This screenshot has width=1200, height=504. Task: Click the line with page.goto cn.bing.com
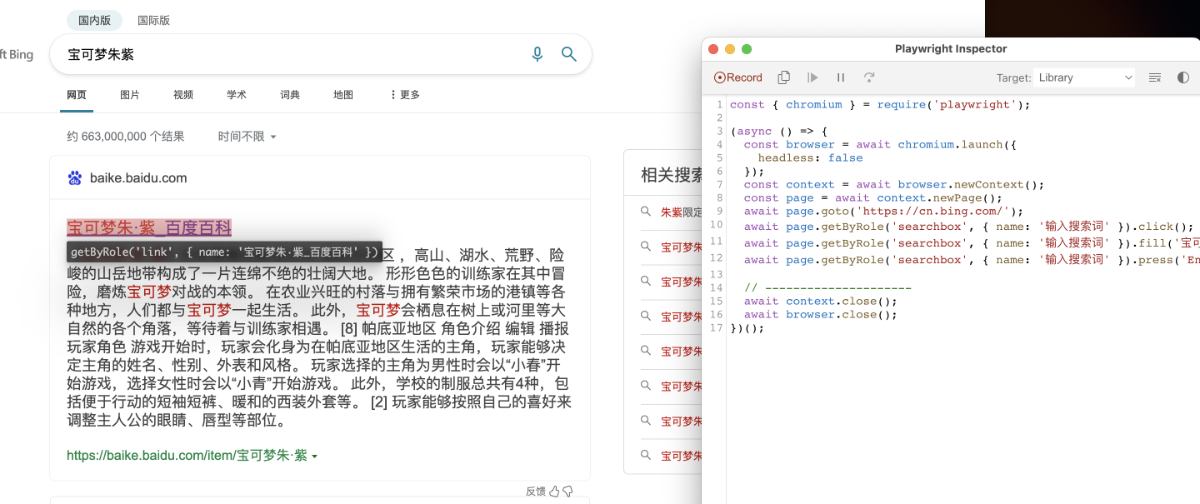884,211
